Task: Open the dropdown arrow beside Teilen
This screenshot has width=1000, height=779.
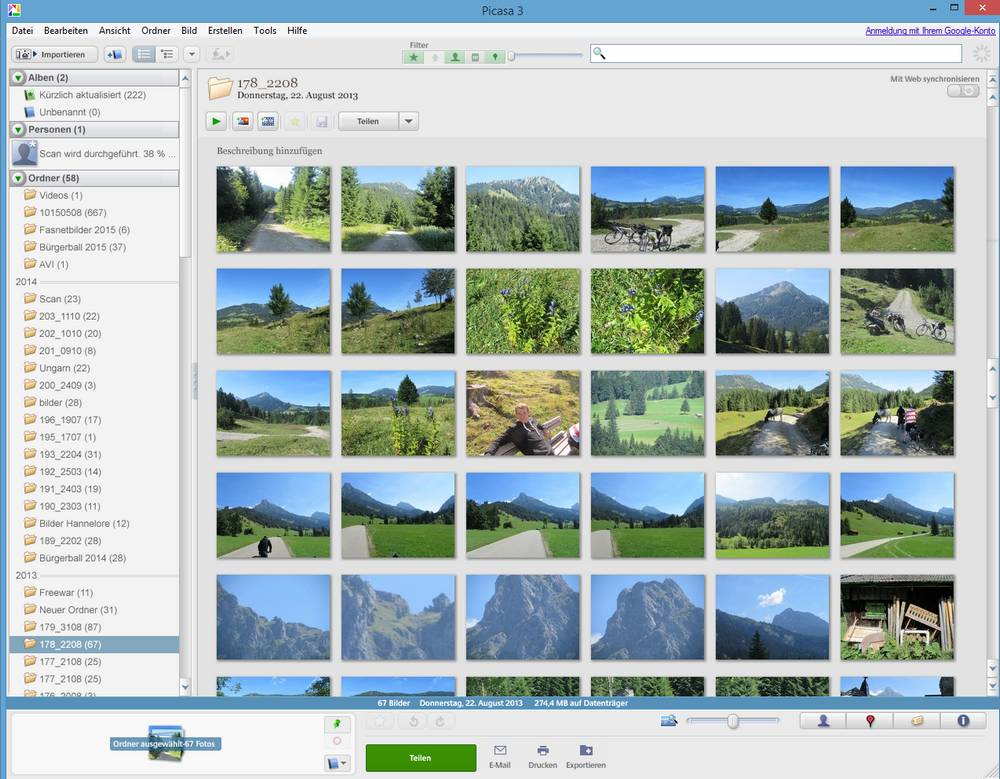Action: pyautogui.click(x=408, y=122)
